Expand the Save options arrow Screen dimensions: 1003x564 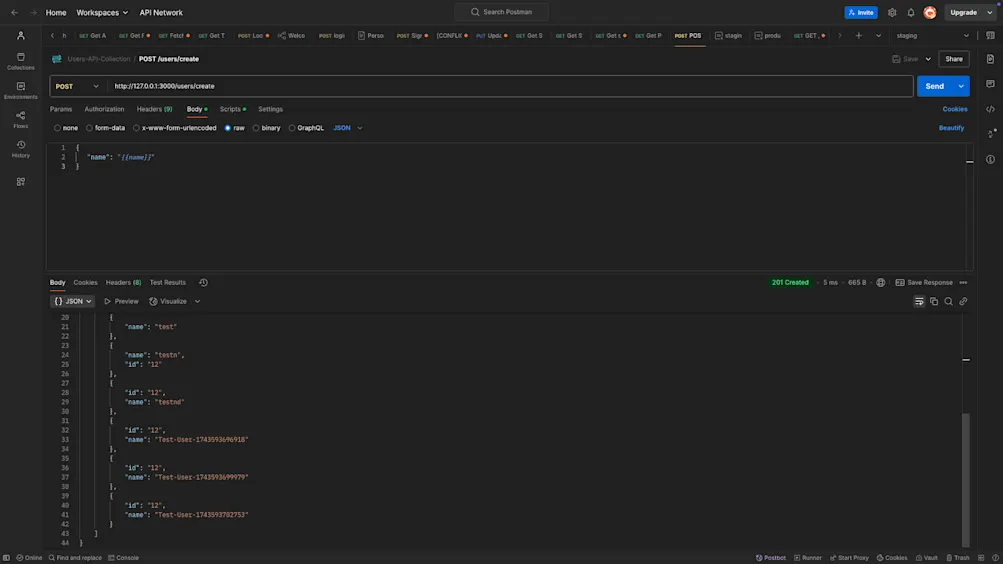point(928,59)
